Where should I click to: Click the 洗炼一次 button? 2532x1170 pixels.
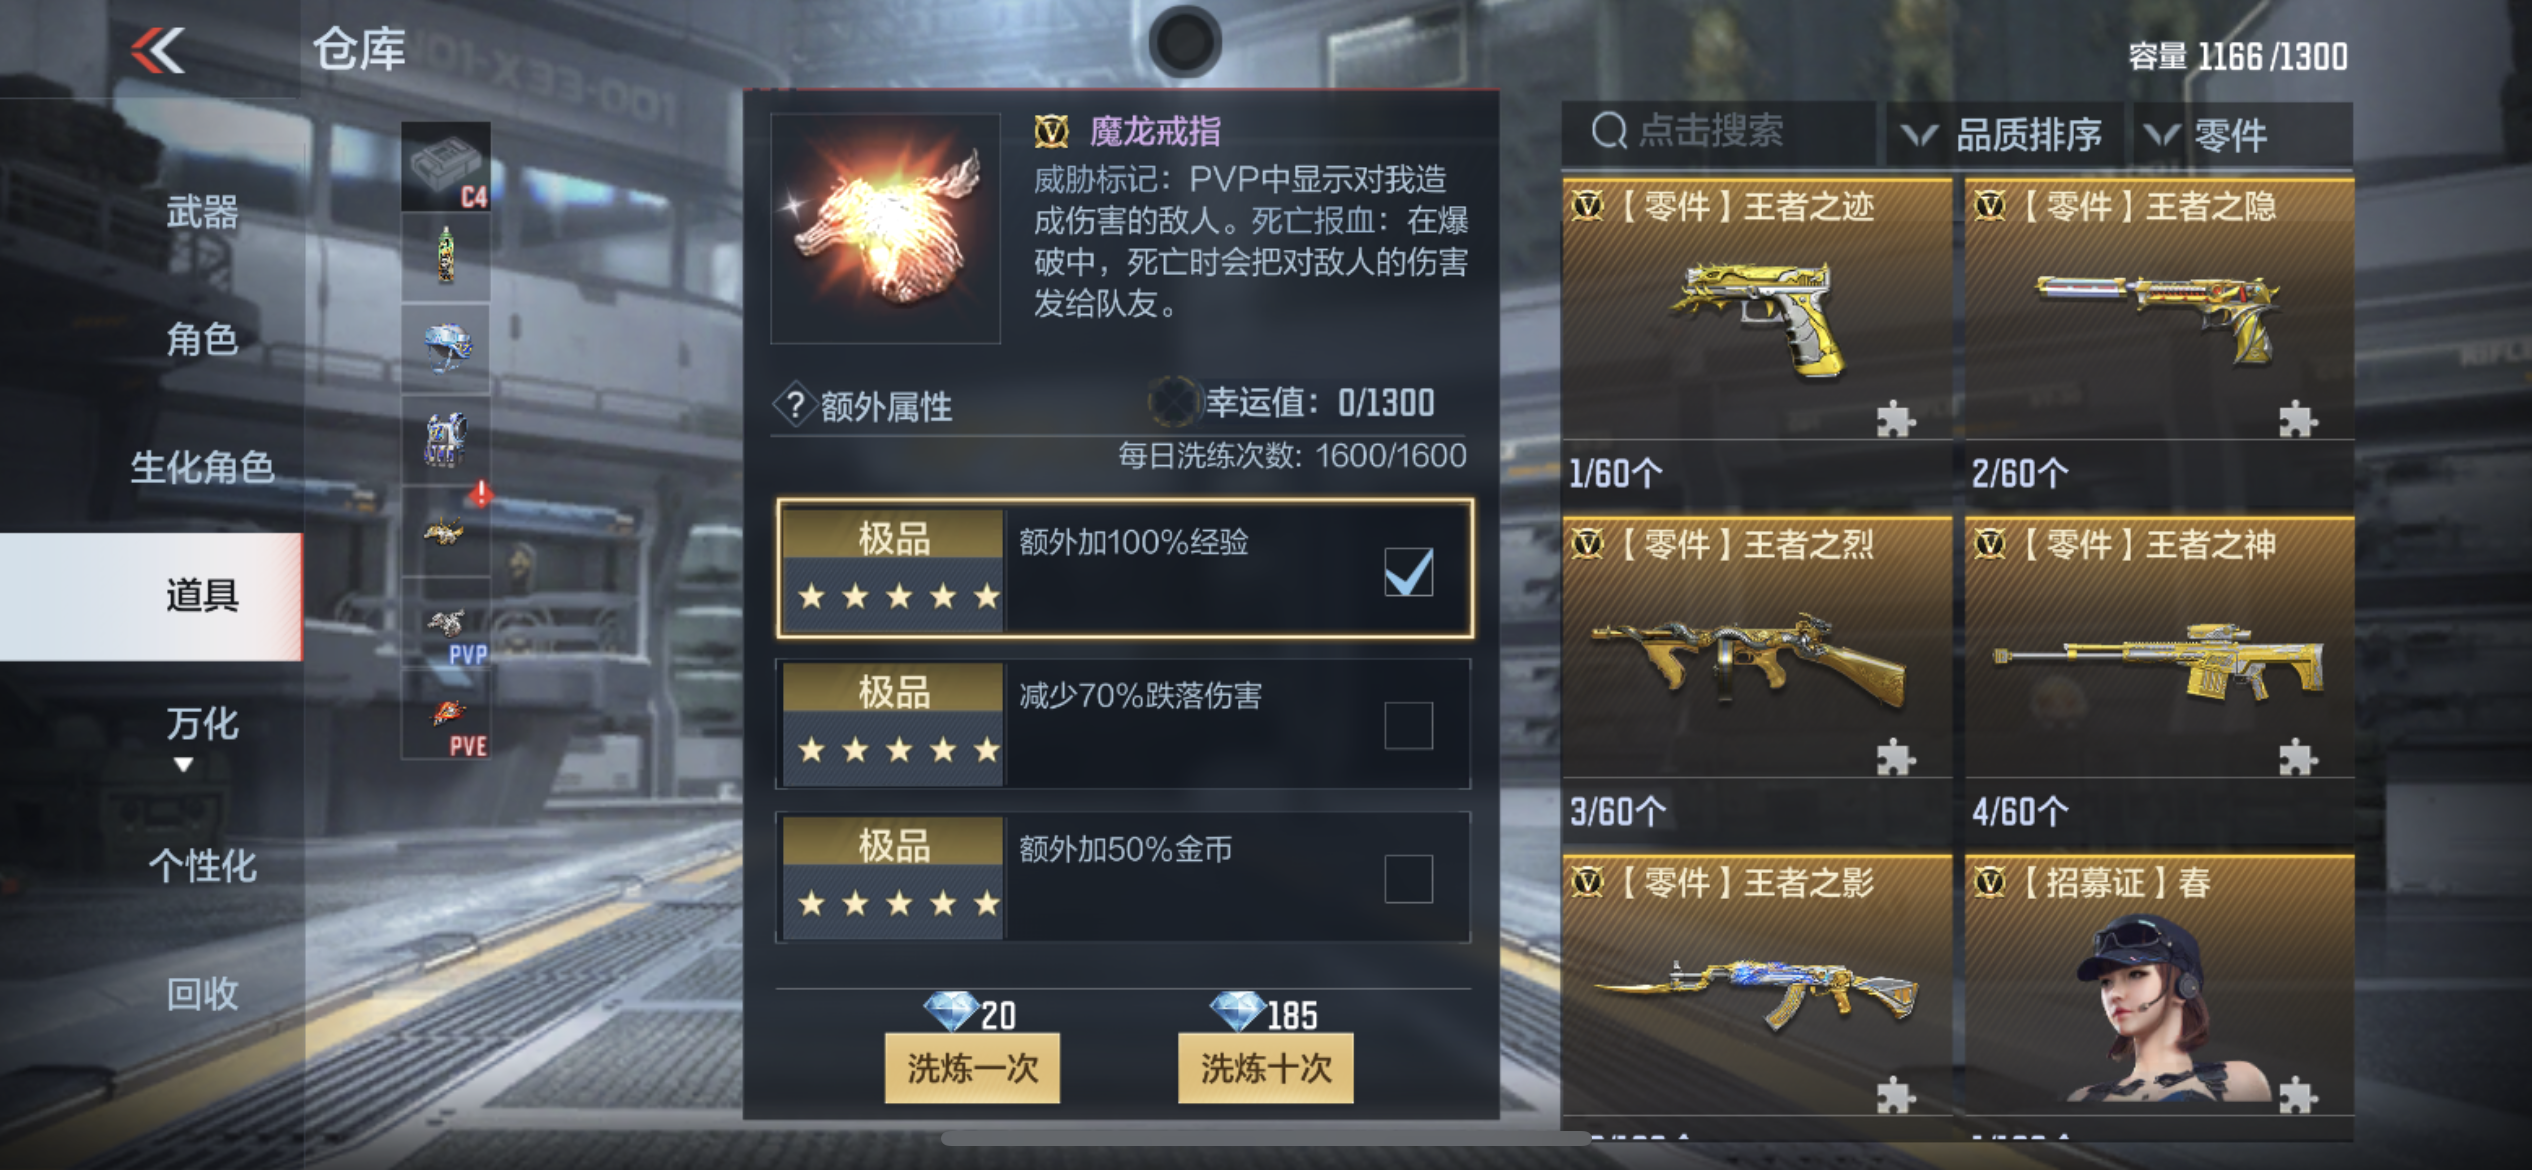(x=972, y=1068)
